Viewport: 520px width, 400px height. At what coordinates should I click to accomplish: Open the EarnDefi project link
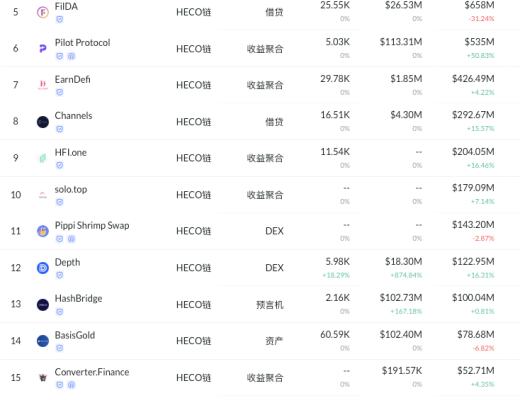(72, 79)
